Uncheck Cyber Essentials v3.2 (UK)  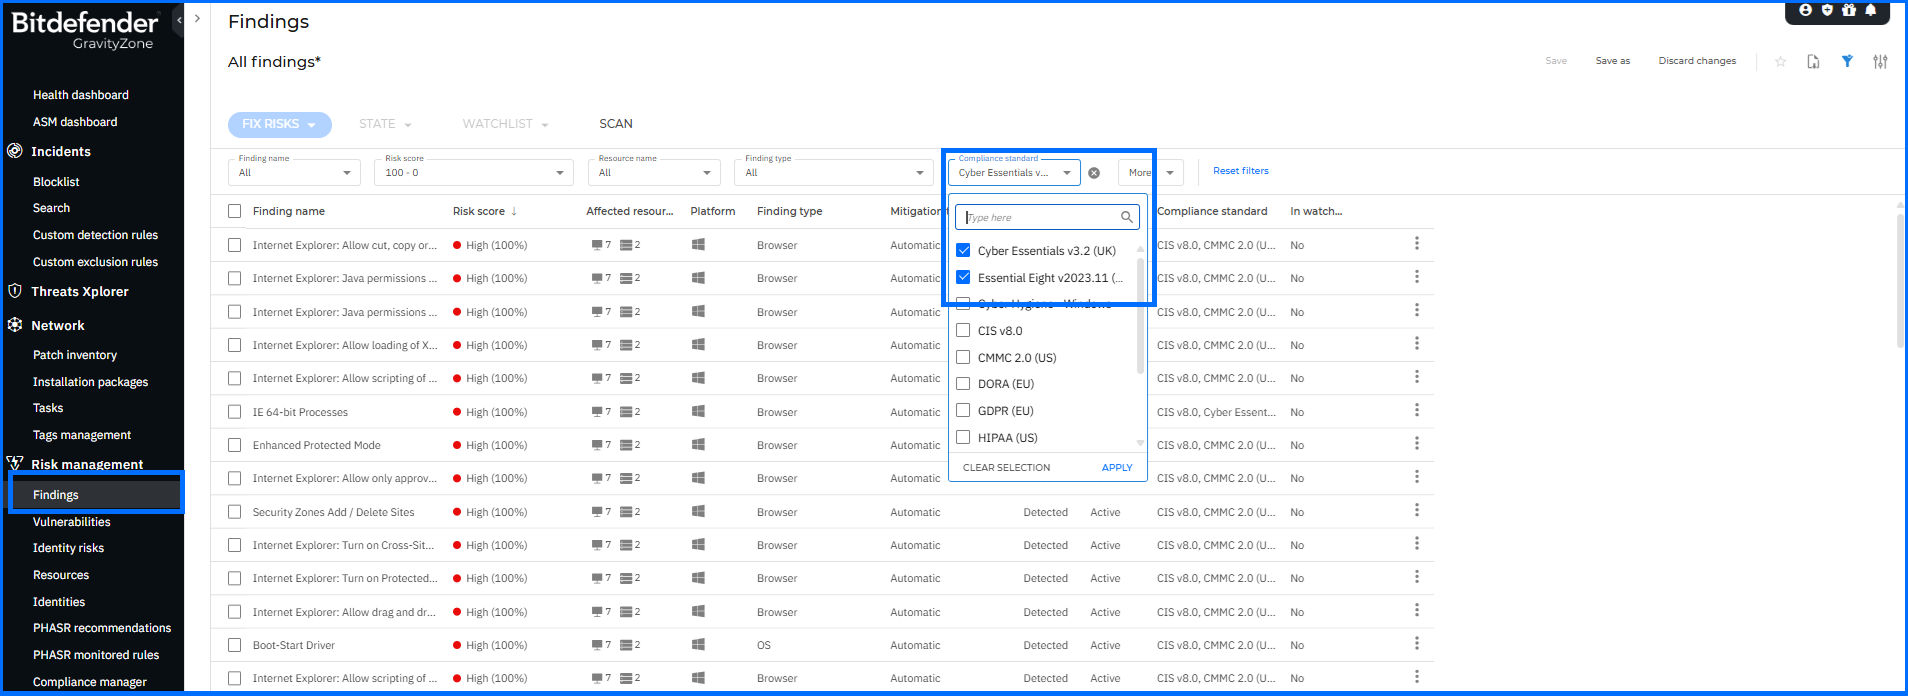point(964,251)
